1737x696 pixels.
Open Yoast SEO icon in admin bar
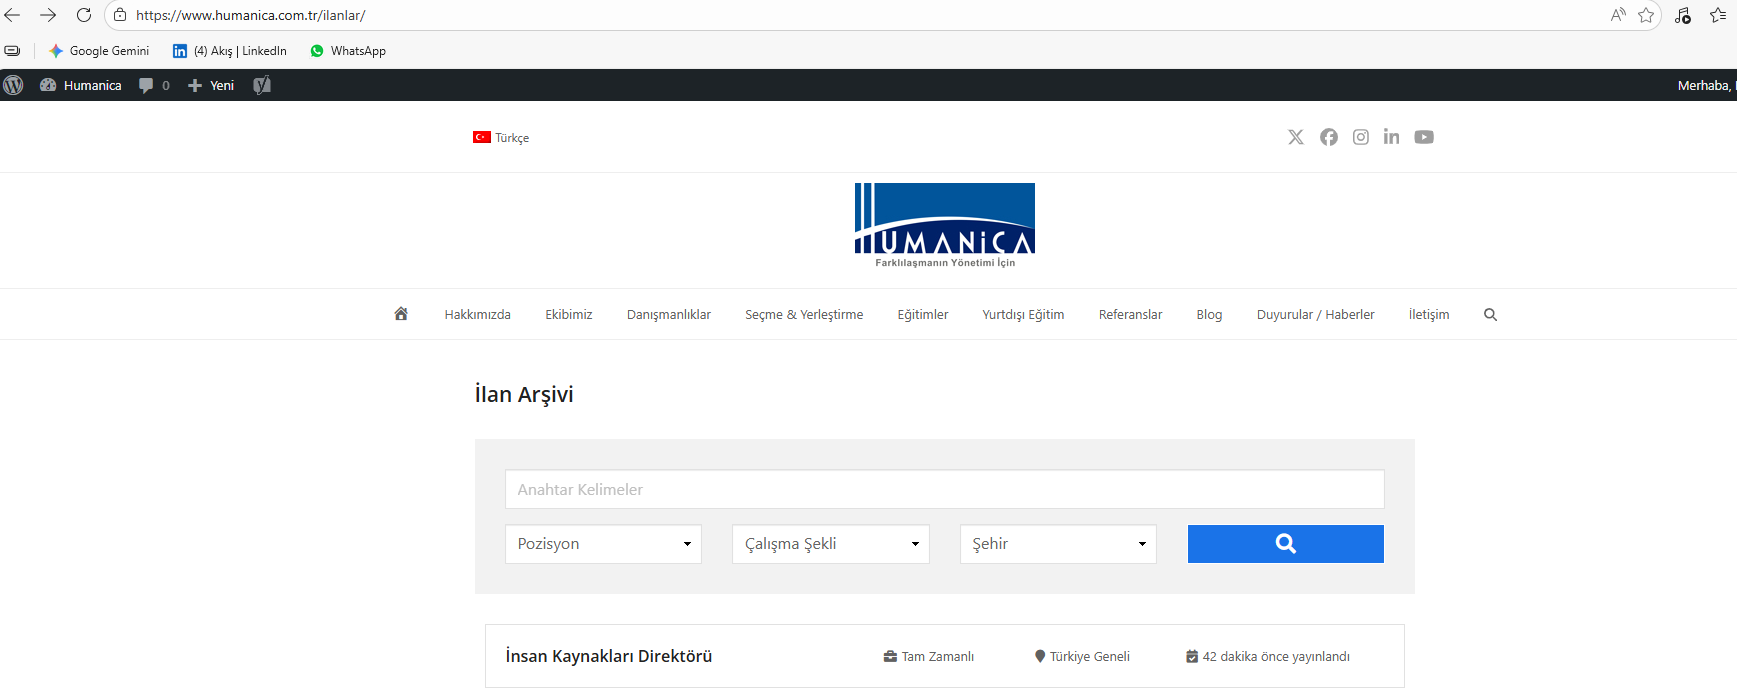(x=262, y=85)
